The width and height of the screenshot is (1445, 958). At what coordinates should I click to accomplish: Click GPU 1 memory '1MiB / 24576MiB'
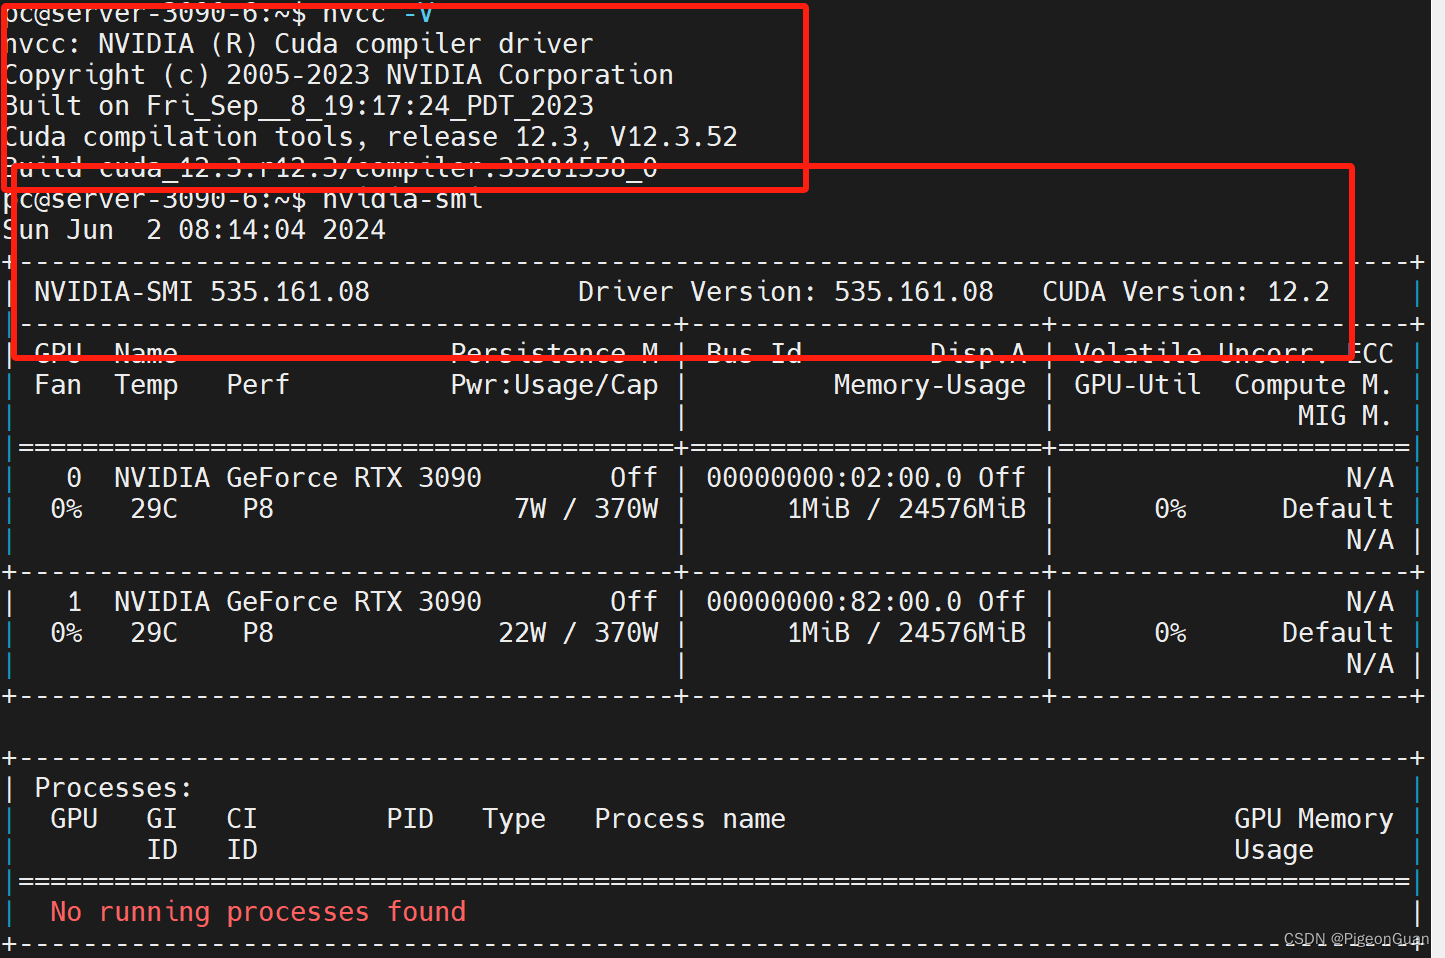(x=907, y=633)
